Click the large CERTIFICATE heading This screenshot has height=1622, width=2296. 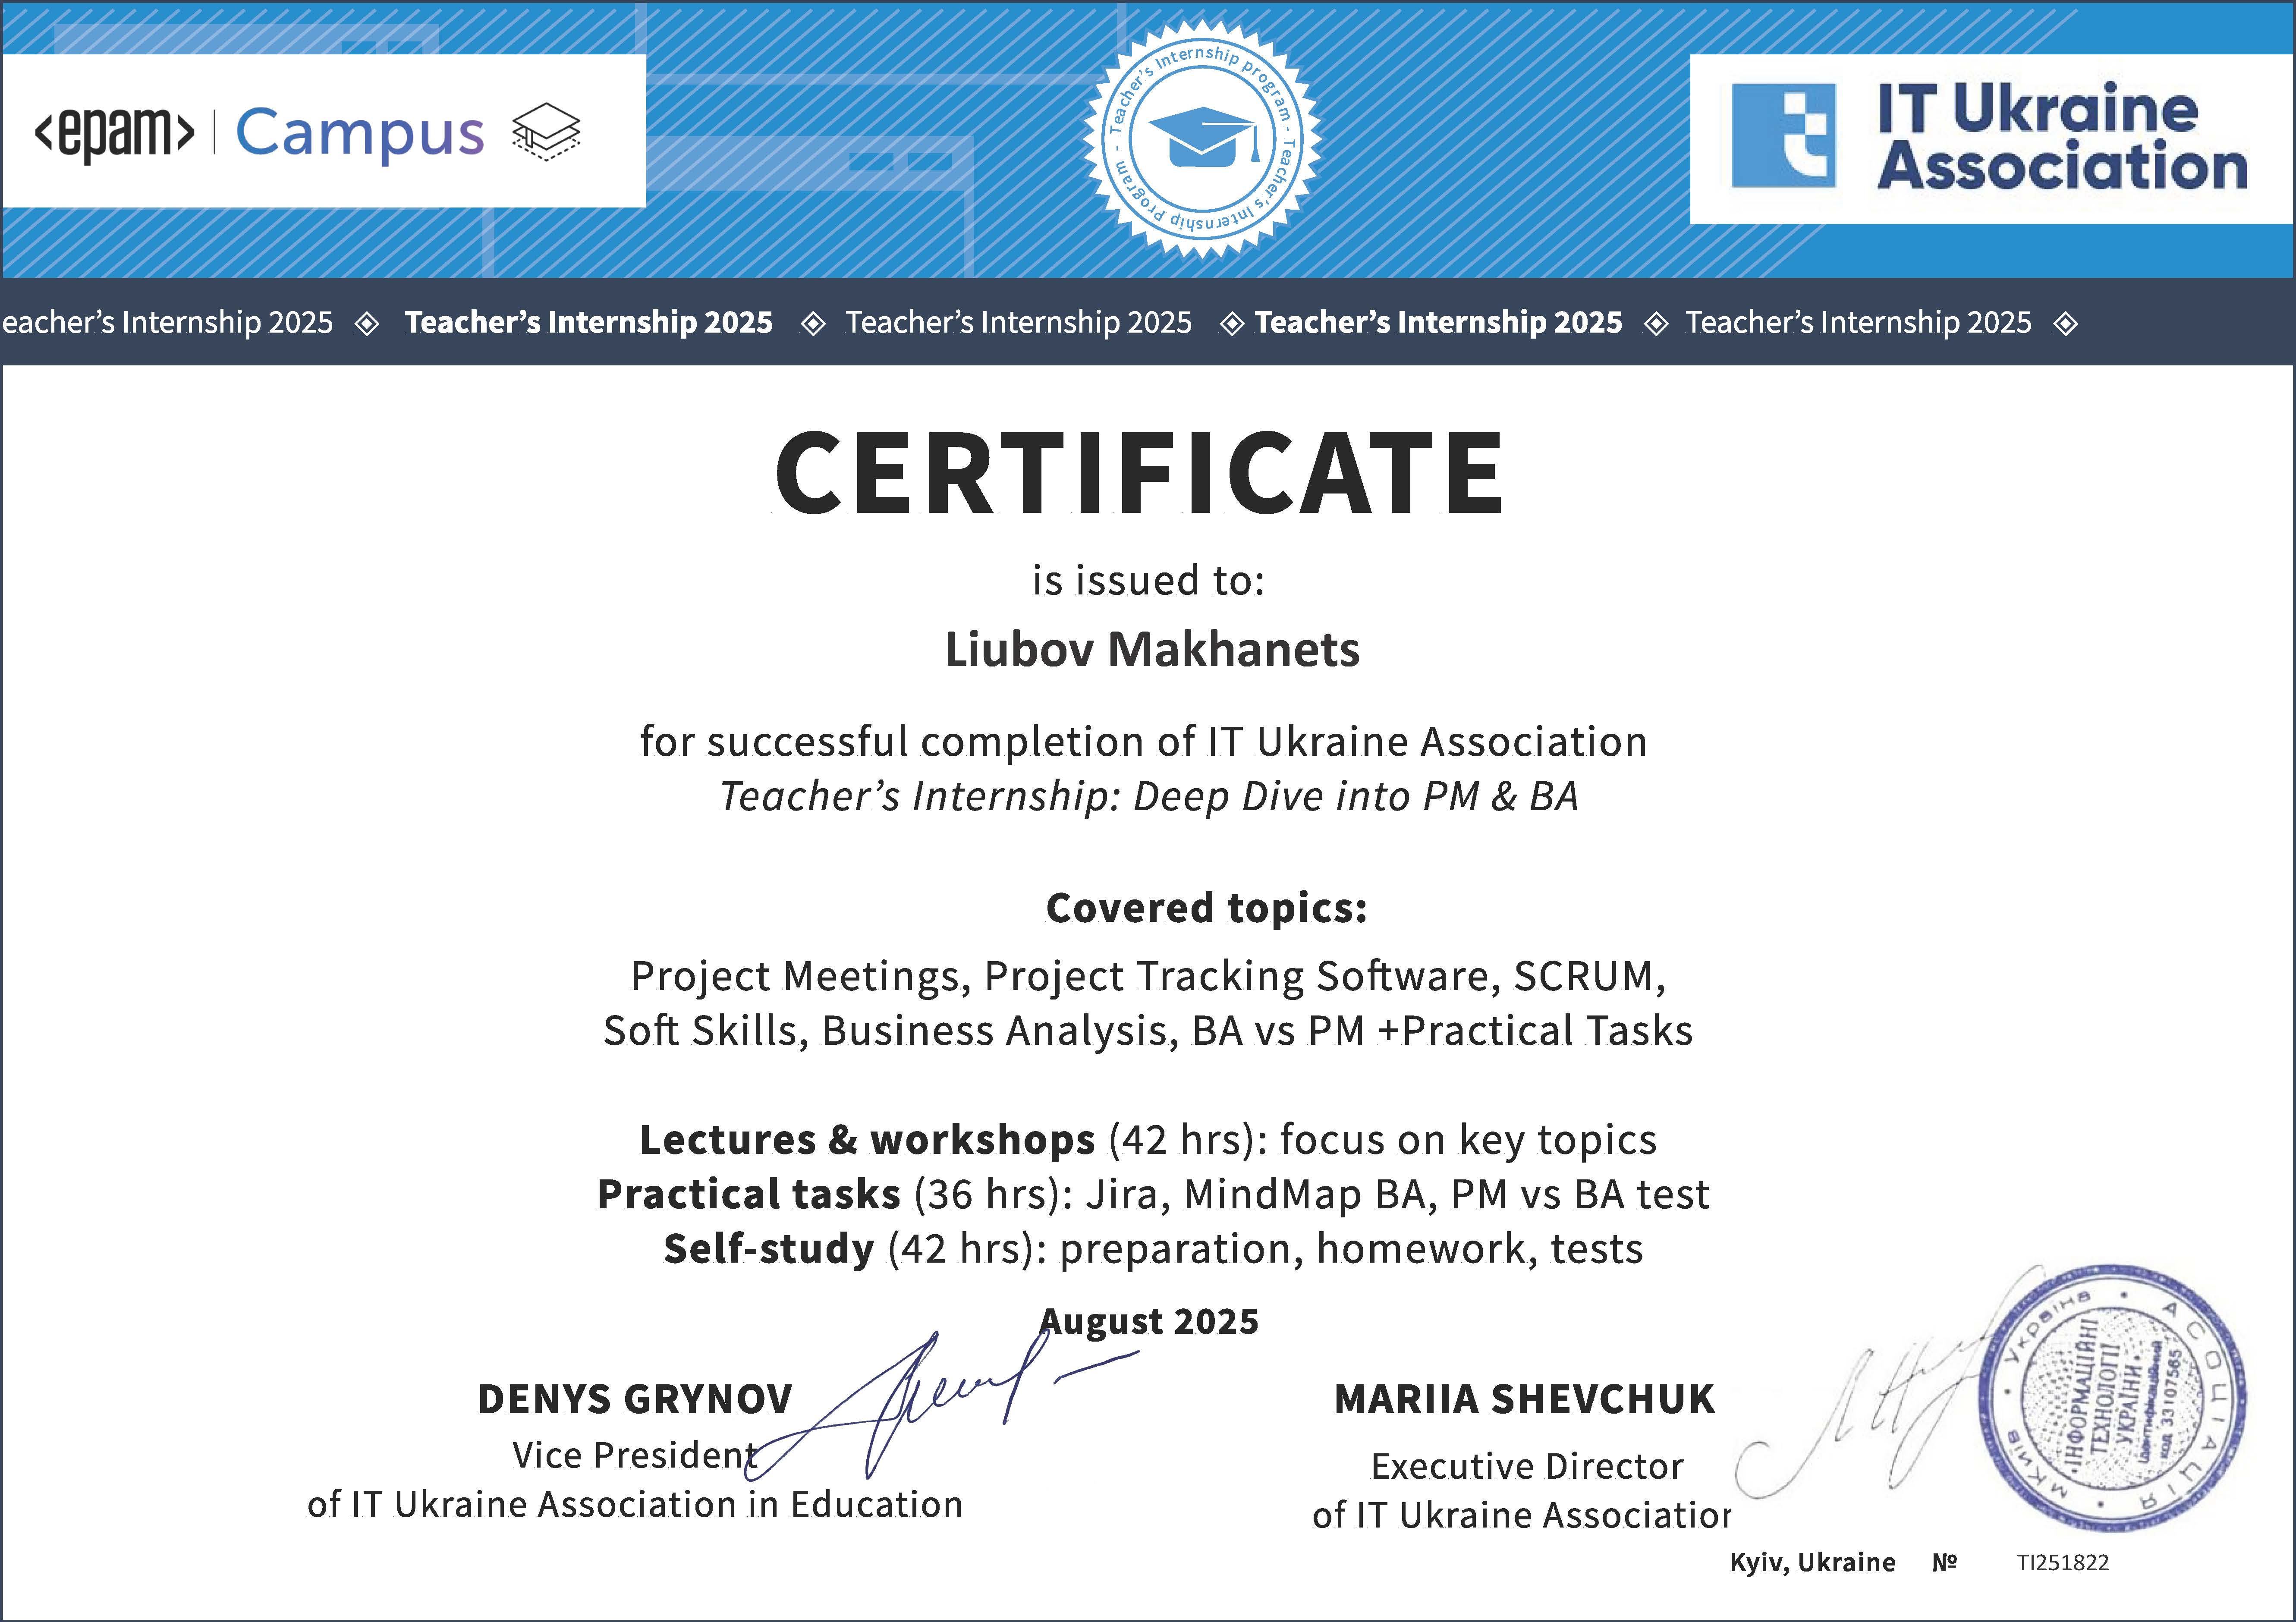tap(1139, 473)
